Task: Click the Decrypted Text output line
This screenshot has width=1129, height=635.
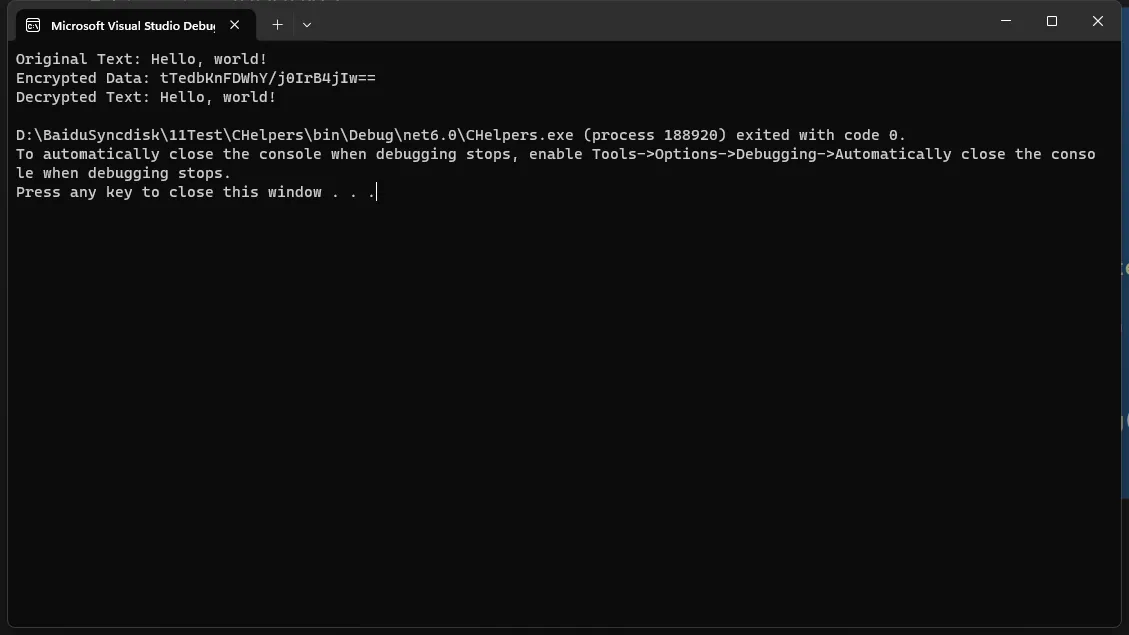Action: point(146,97)
